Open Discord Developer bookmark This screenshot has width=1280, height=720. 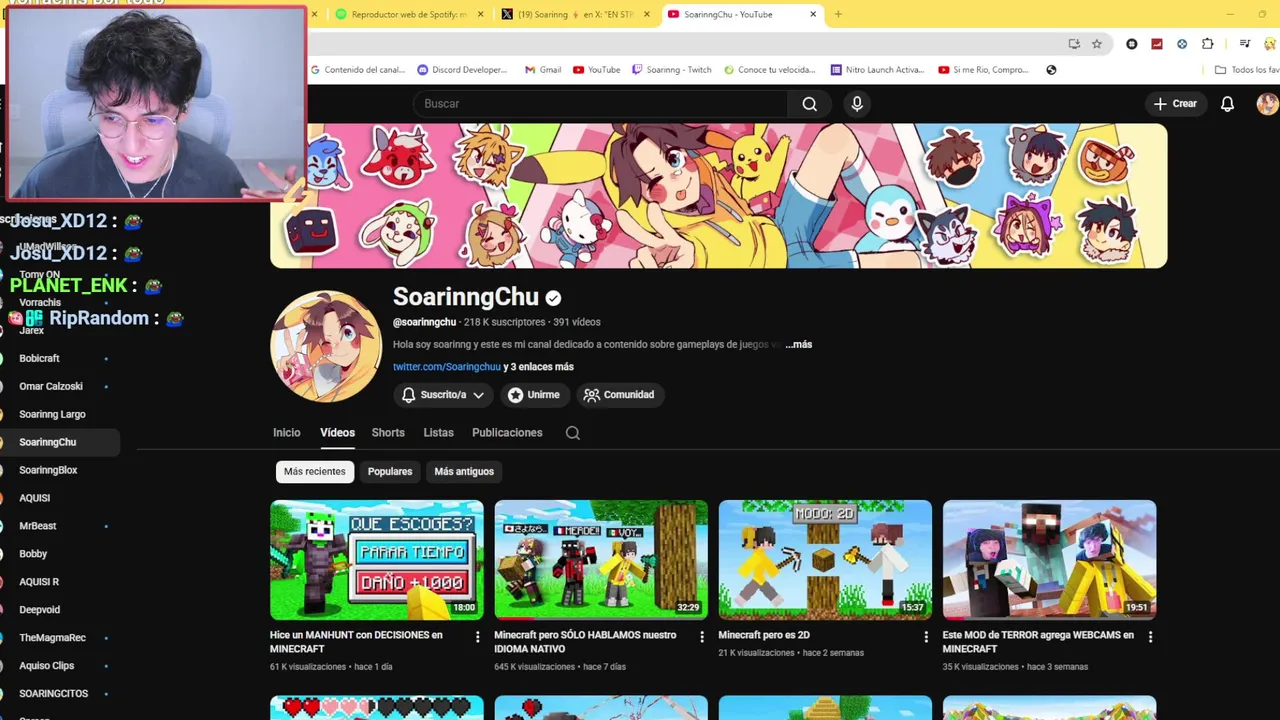pos(462,70)
